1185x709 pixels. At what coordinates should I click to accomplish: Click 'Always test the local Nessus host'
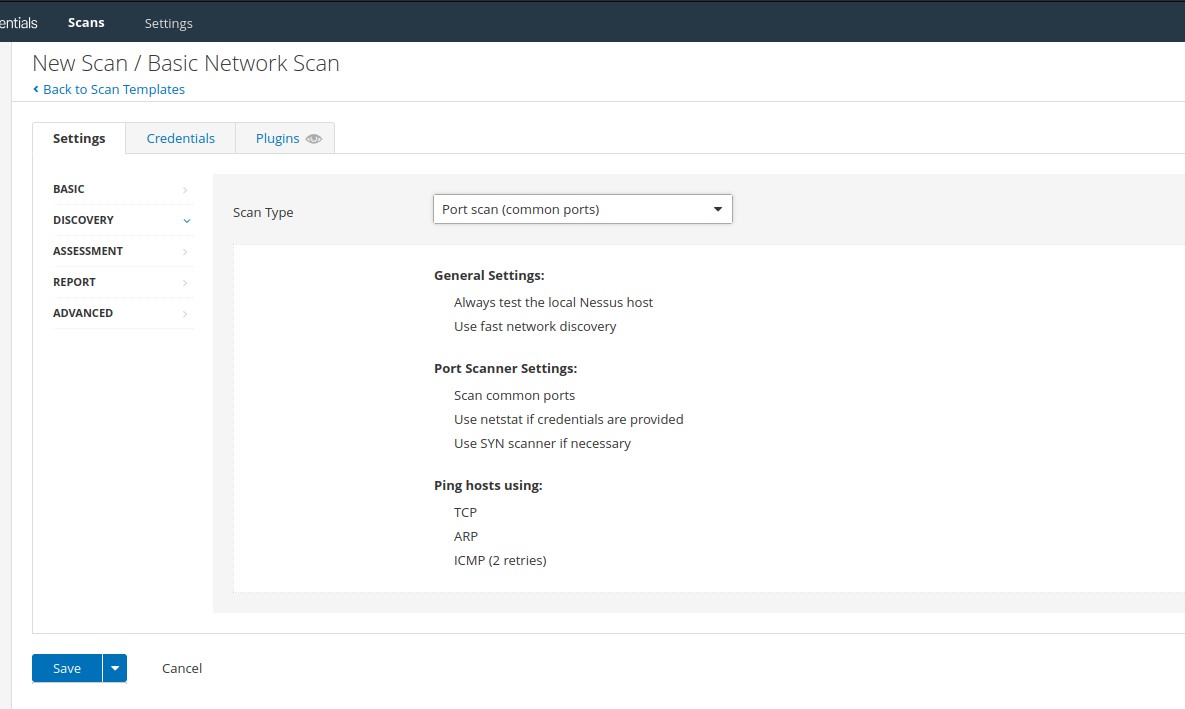tap(553, 302)
